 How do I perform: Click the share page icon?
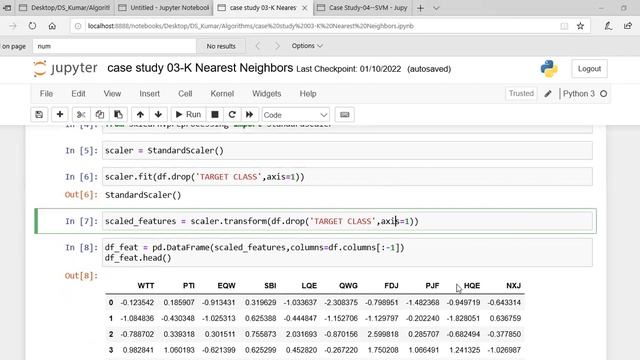[628, 26]
